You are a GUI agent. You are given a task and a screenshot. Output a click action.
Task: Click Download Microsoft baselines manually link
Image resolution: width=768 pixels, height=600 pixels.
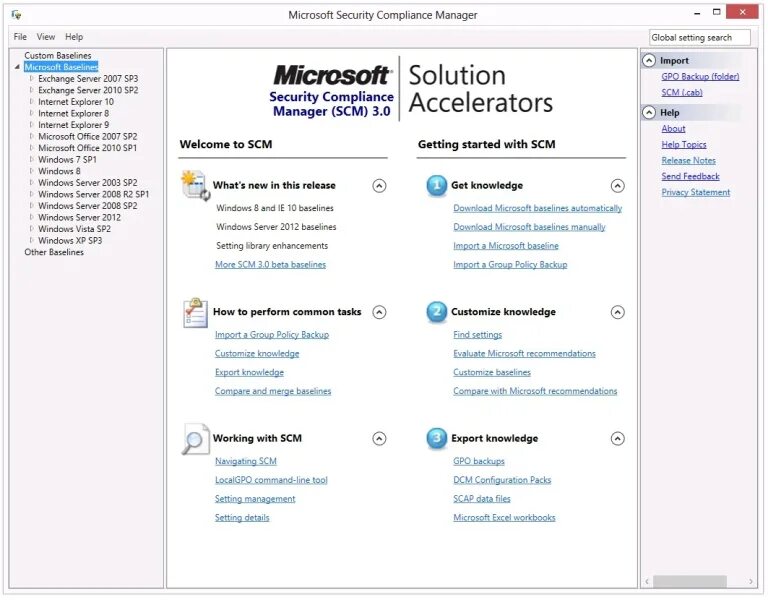coord(529,227)
